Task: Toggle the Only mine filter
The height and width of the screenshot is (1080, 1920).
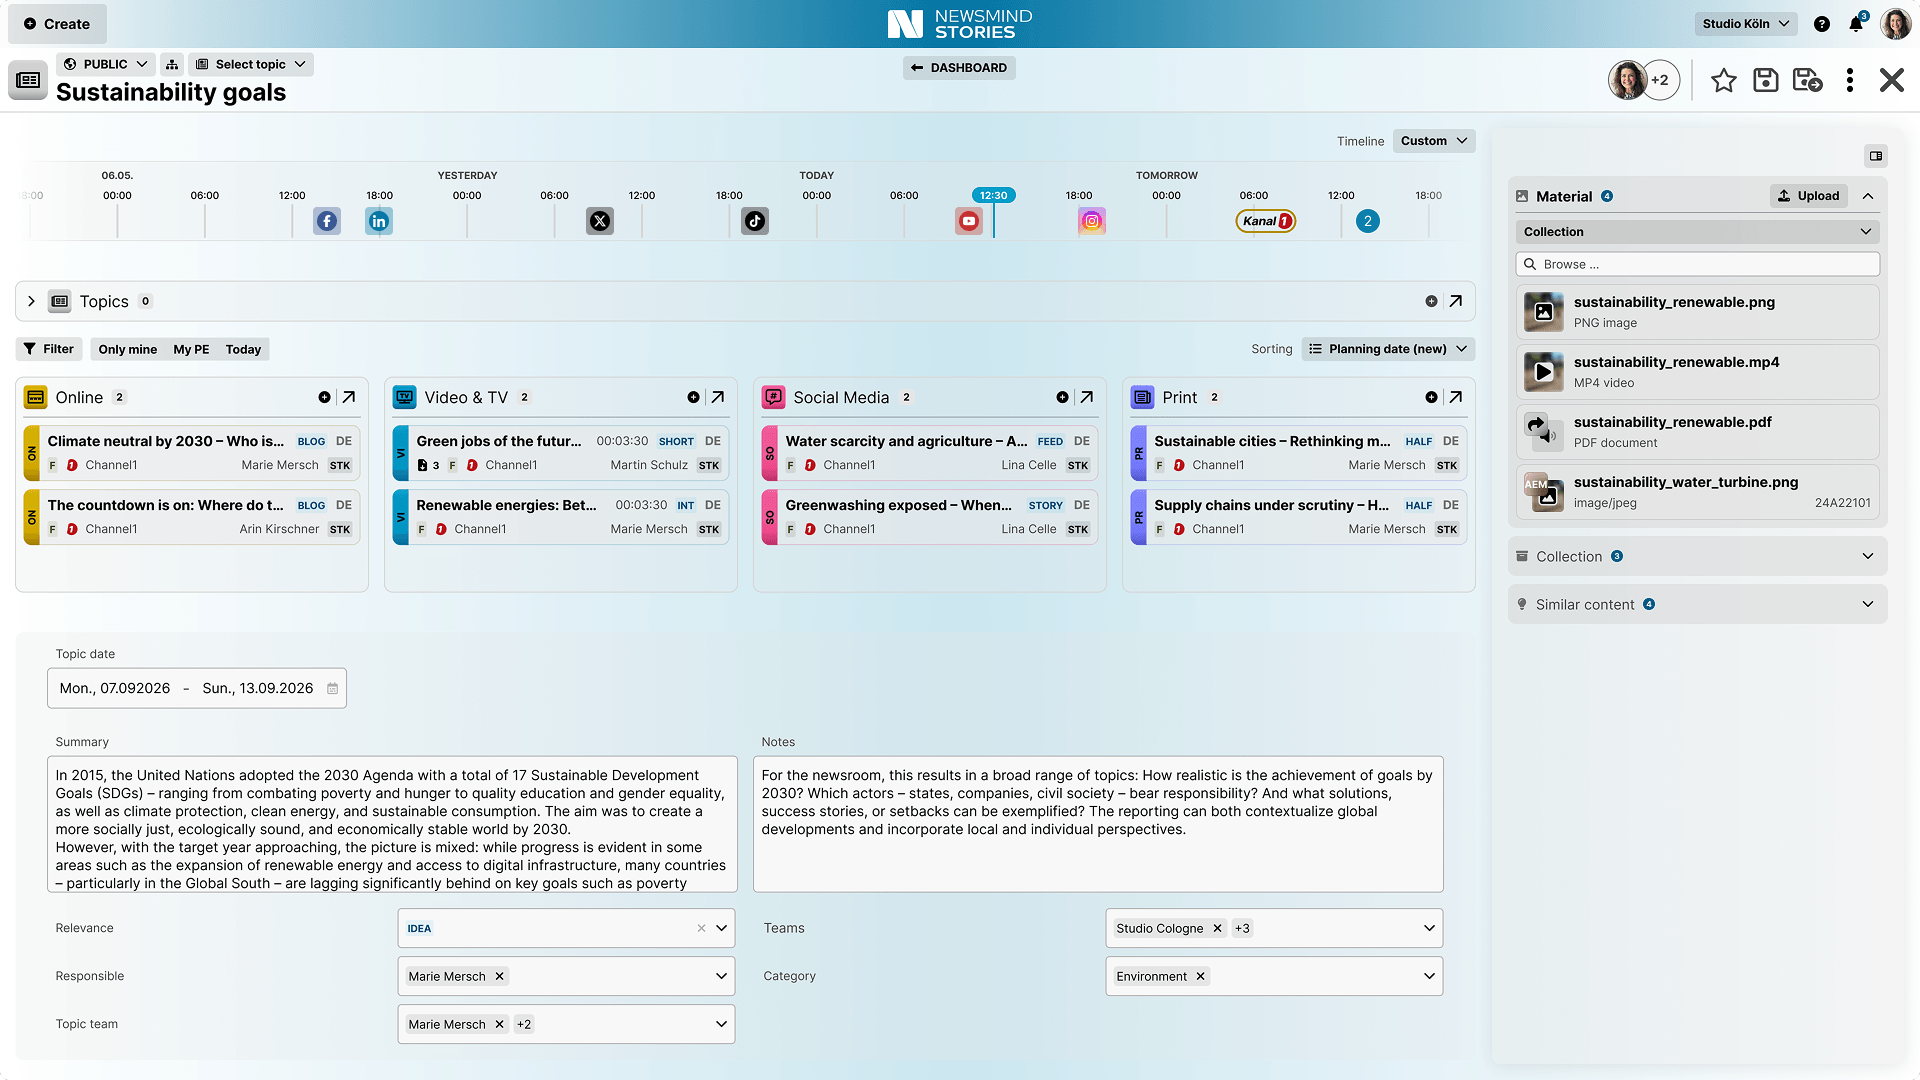Action: [x=127, y=349]
